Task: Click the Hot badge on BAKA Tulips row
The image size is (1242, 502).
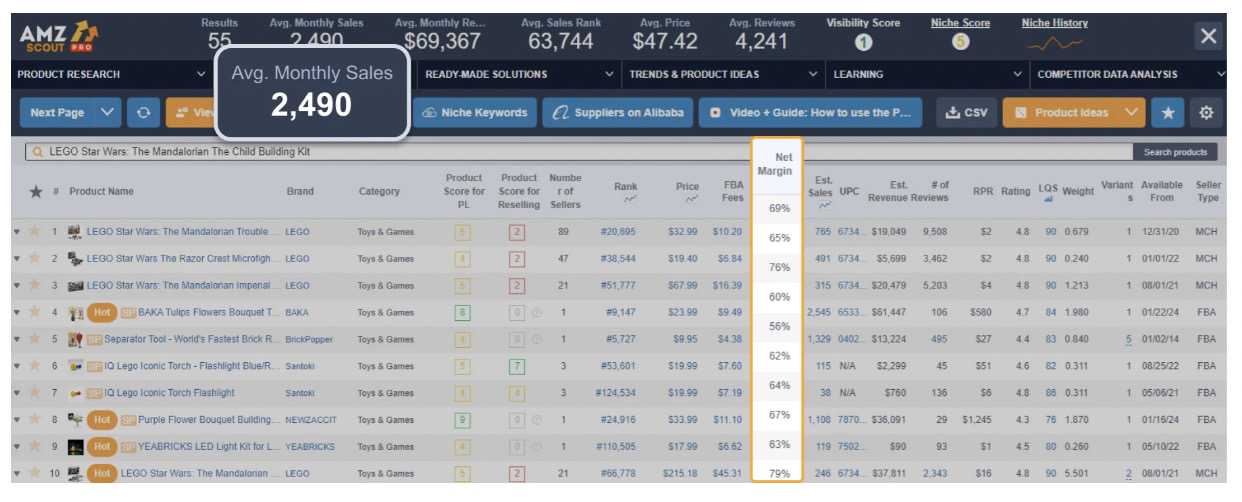Action: (x=102, y=312)
